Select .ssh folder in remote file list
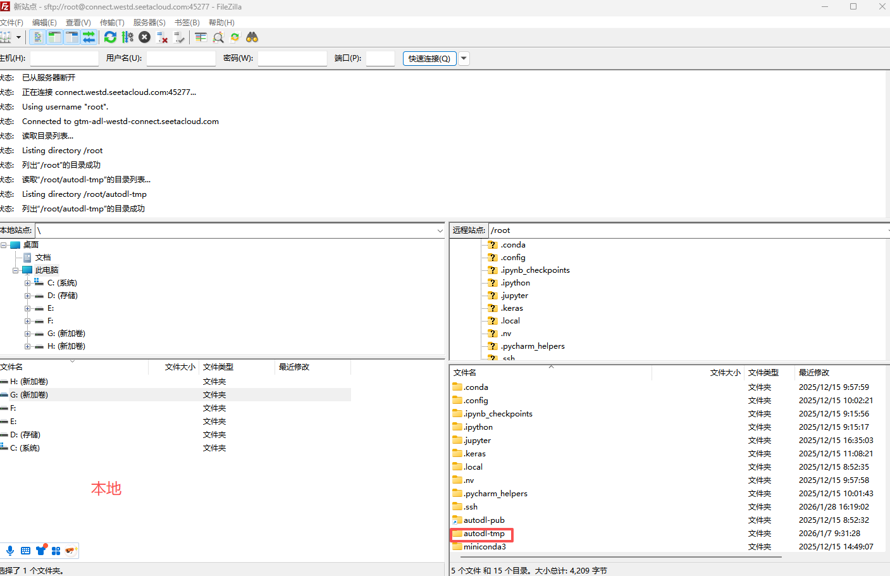Image resolution: width=890 pixels, height=576 pixels. (471, 507)
